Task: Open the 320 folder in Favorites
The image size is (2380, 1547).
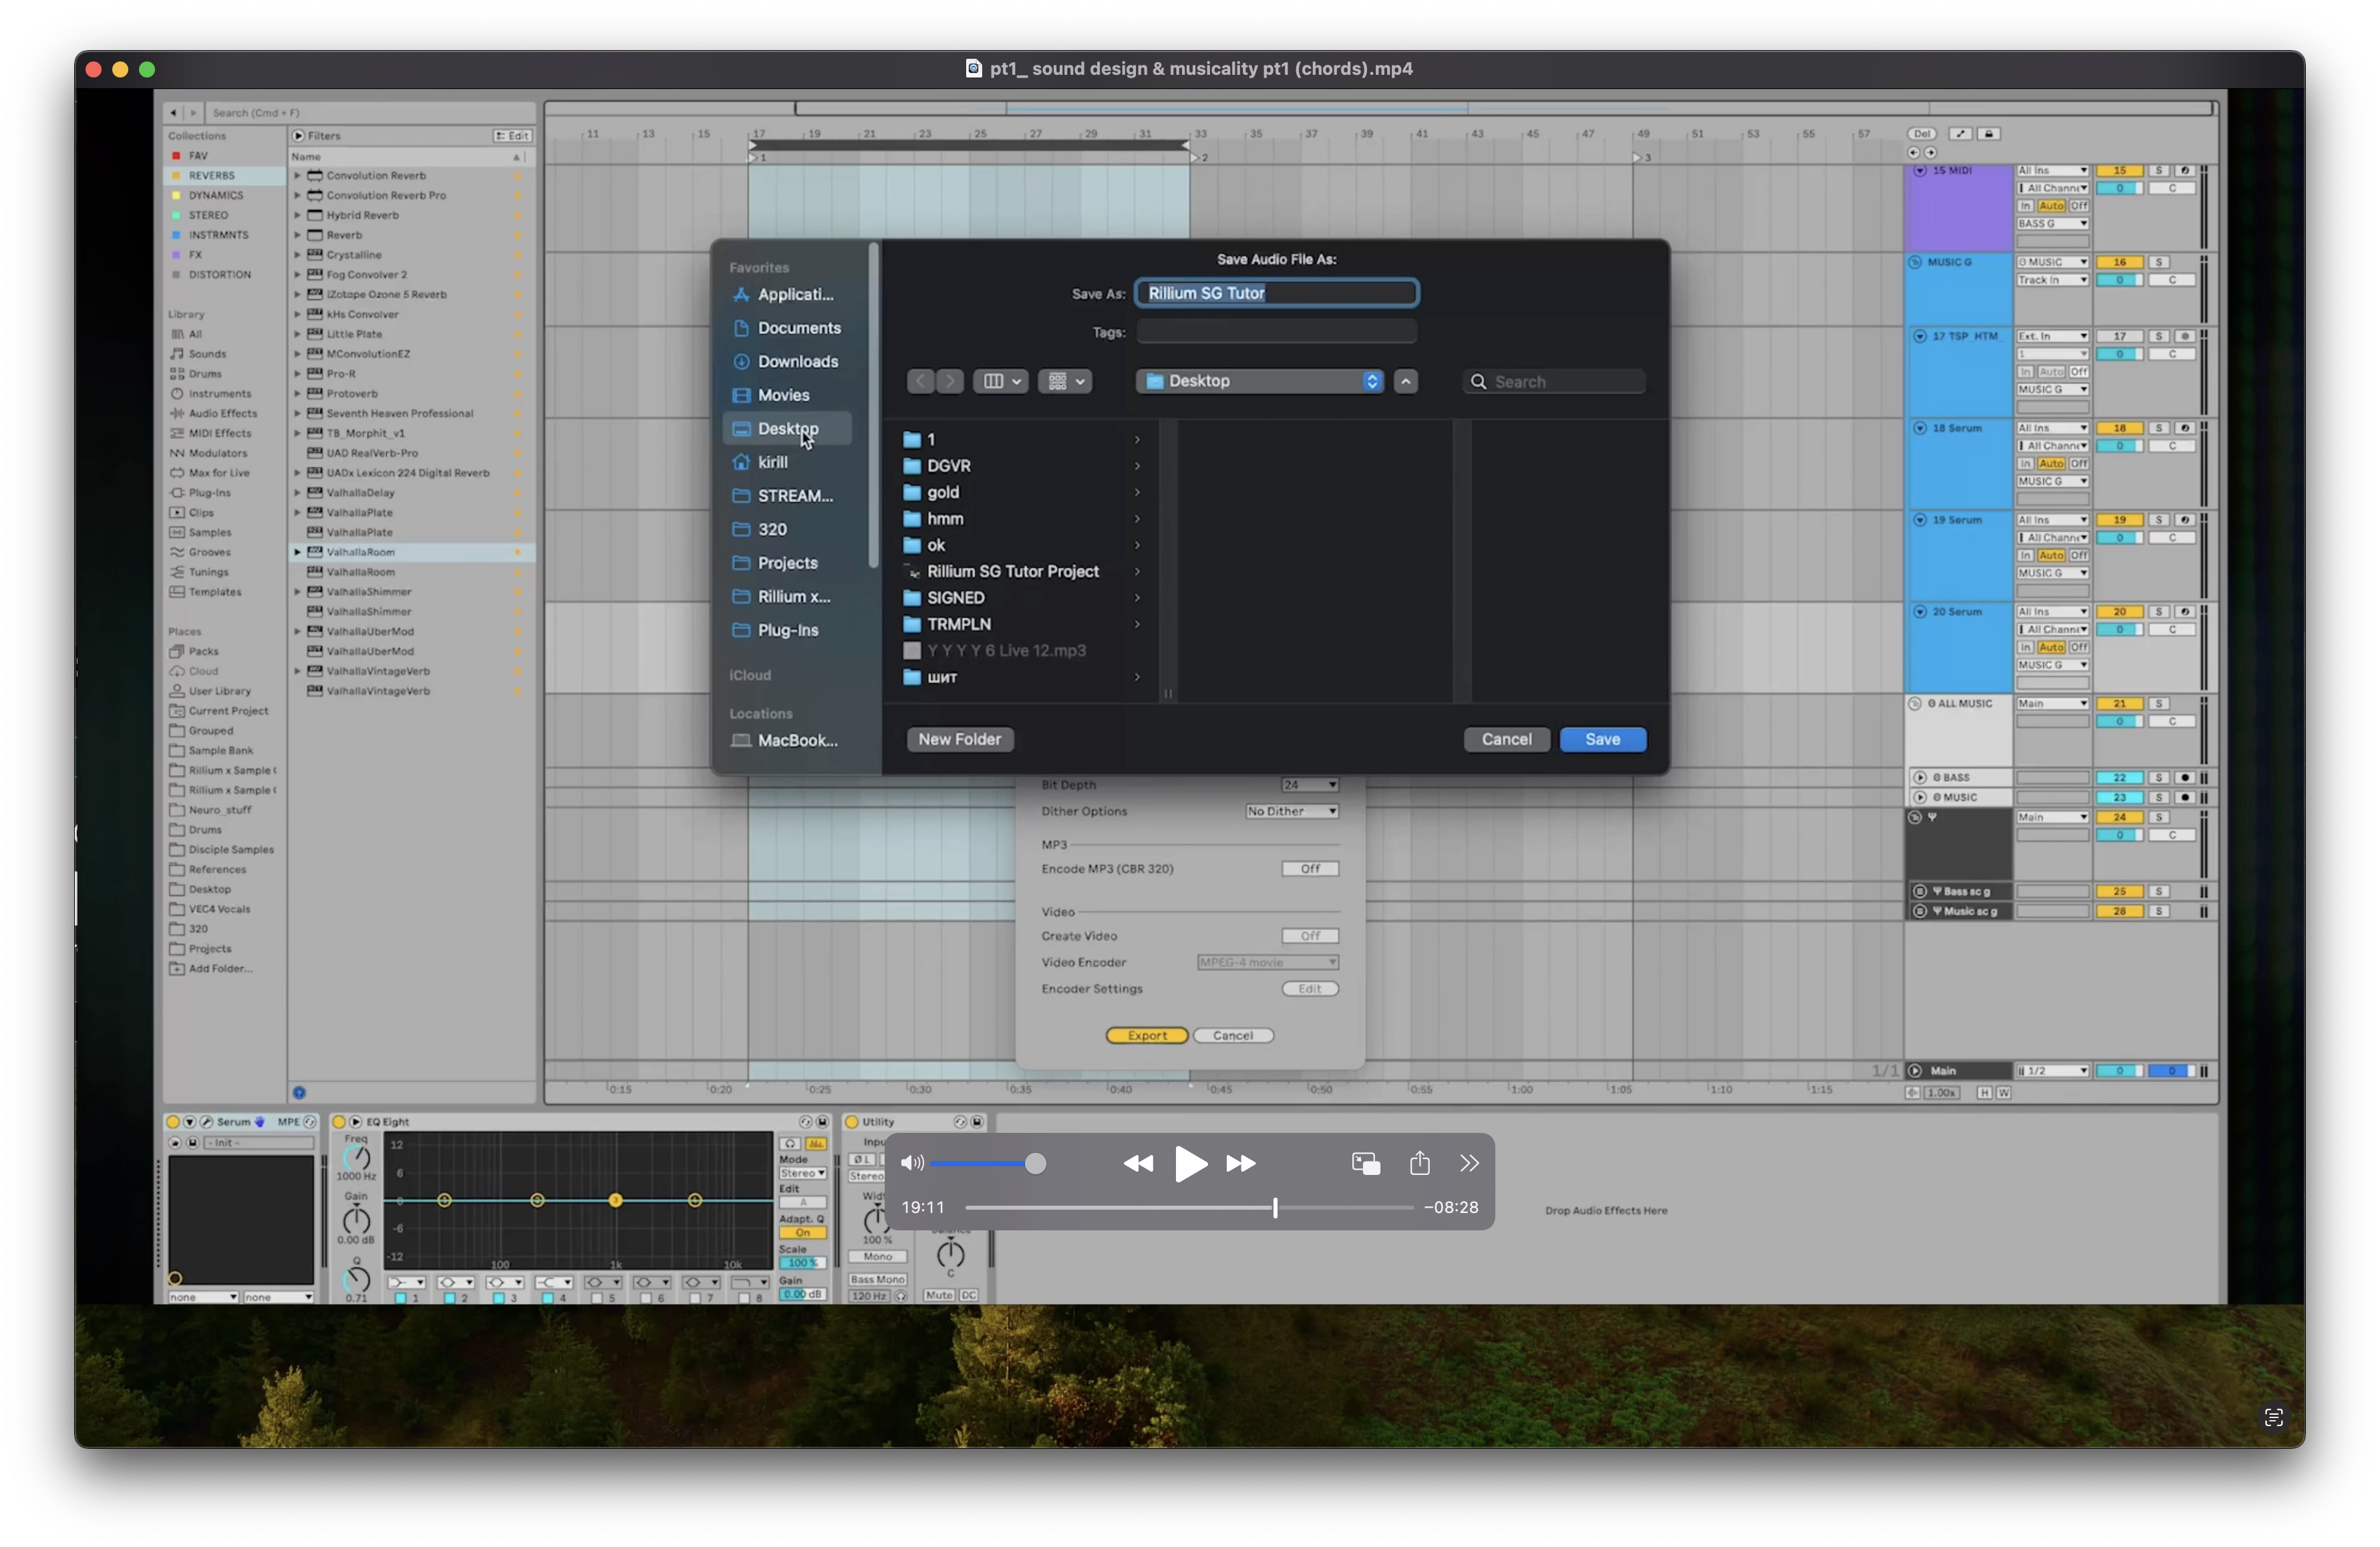Action: (x=787, y=529)
